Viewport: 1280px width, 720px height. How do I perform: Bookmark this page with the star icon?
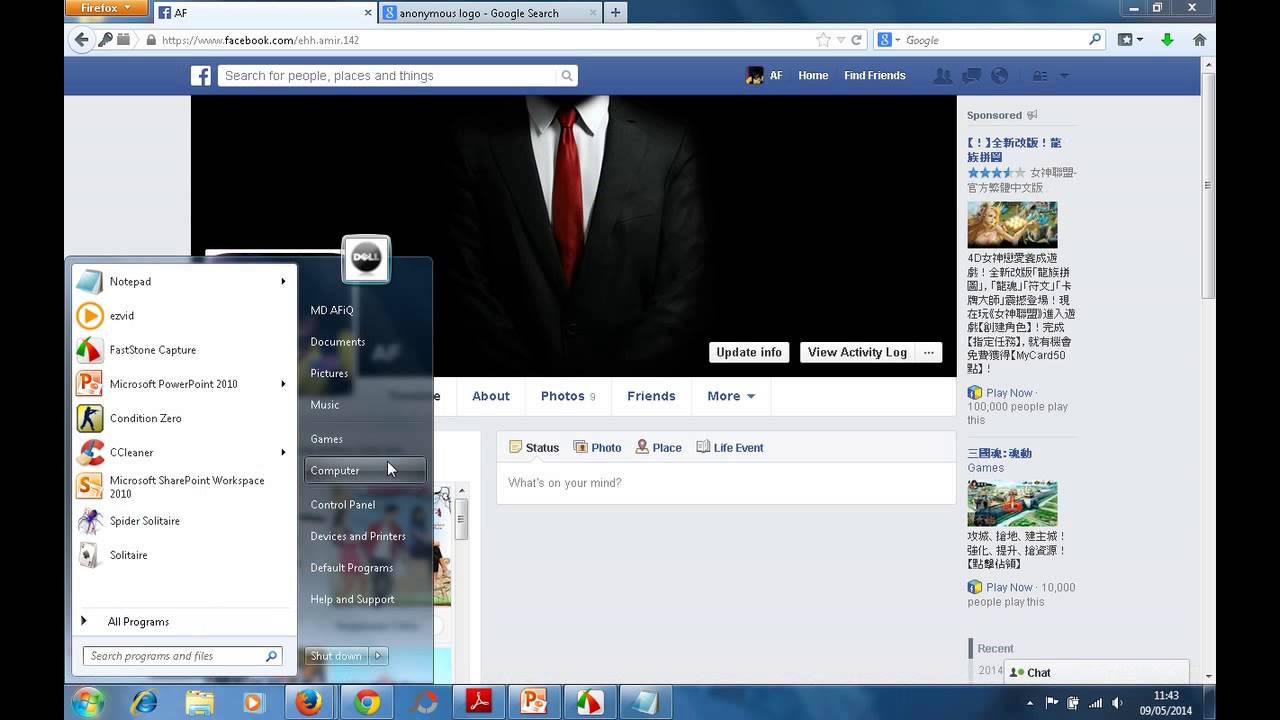[823, 40]
